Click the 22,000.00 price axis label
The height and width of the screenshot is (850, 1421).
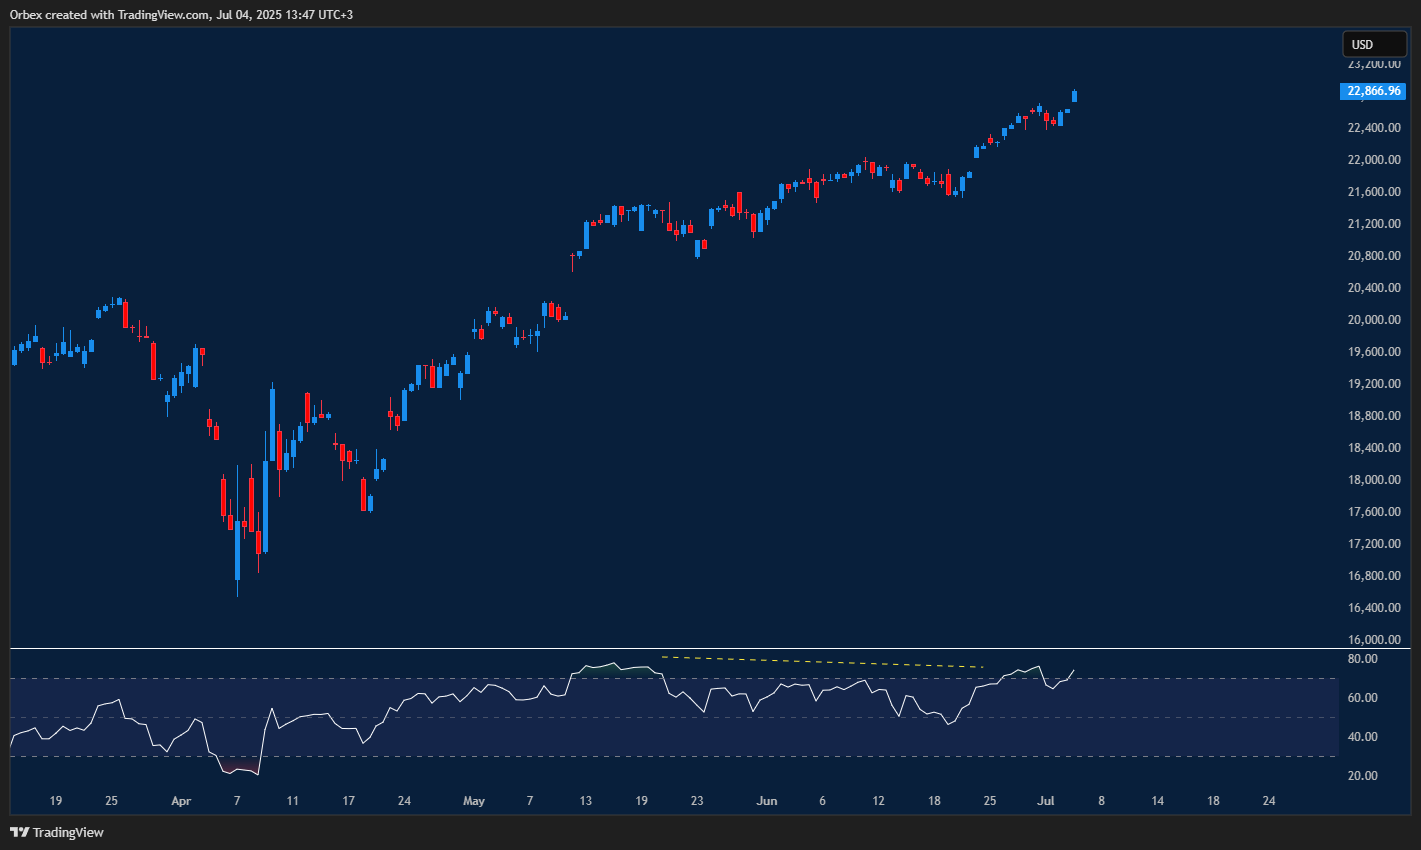[1374, 160]
